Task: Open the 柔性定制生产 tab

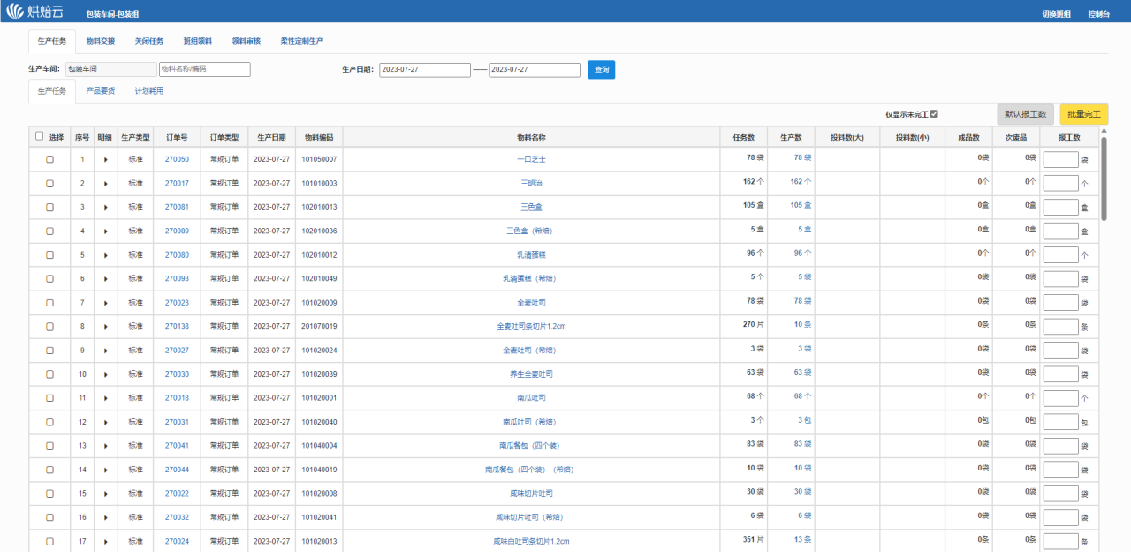Action: pyautogui.click(x=302, y=41)
